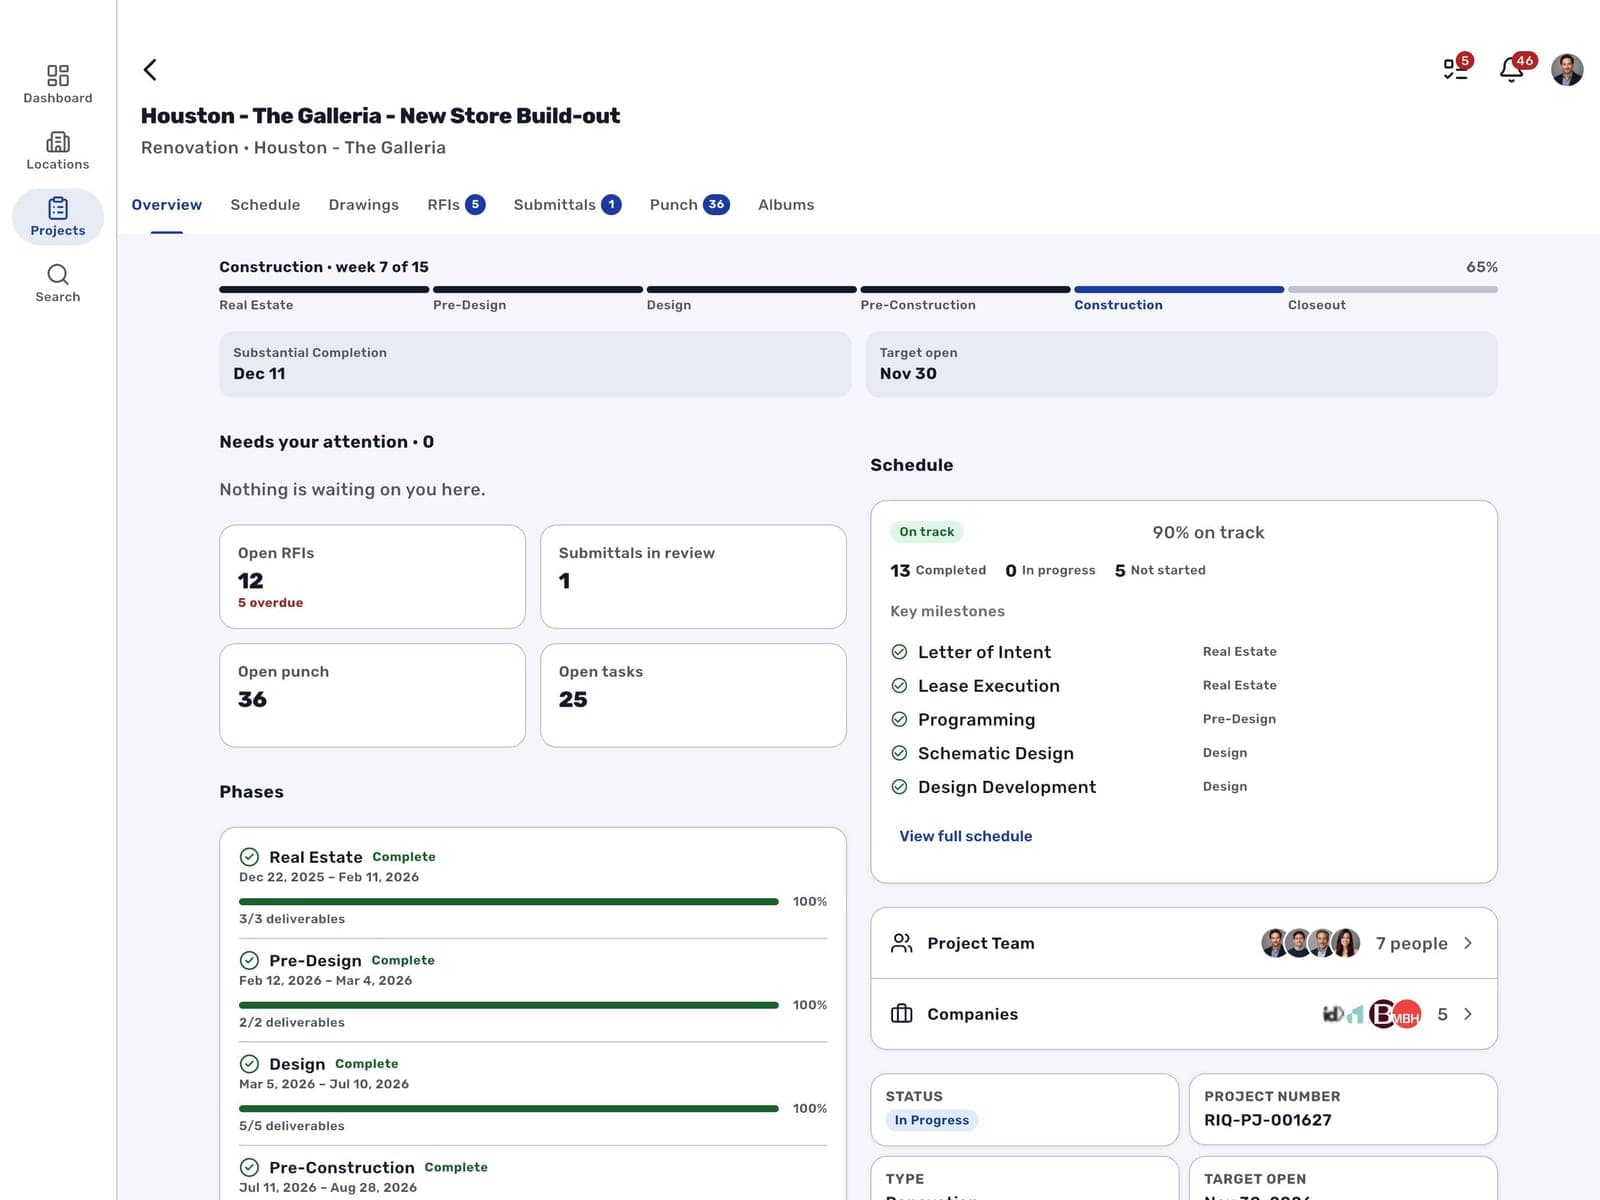The height and width of the screenshot is (1200, 1600).
Task: Click the Real Estate phase 100% progress bar
Action: point(508,902)
